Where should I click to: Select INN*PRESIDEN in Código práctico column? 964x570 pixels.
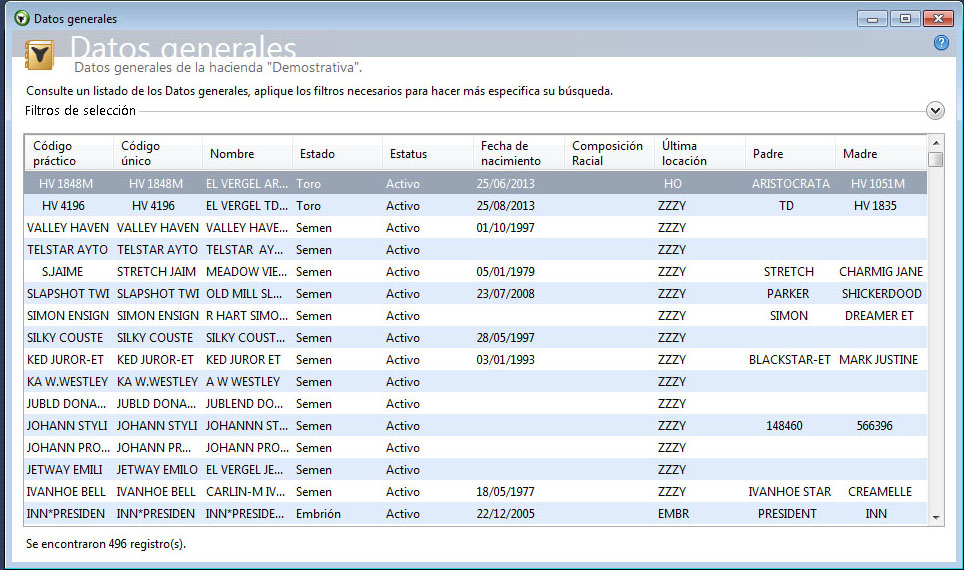tap(65, 513)
